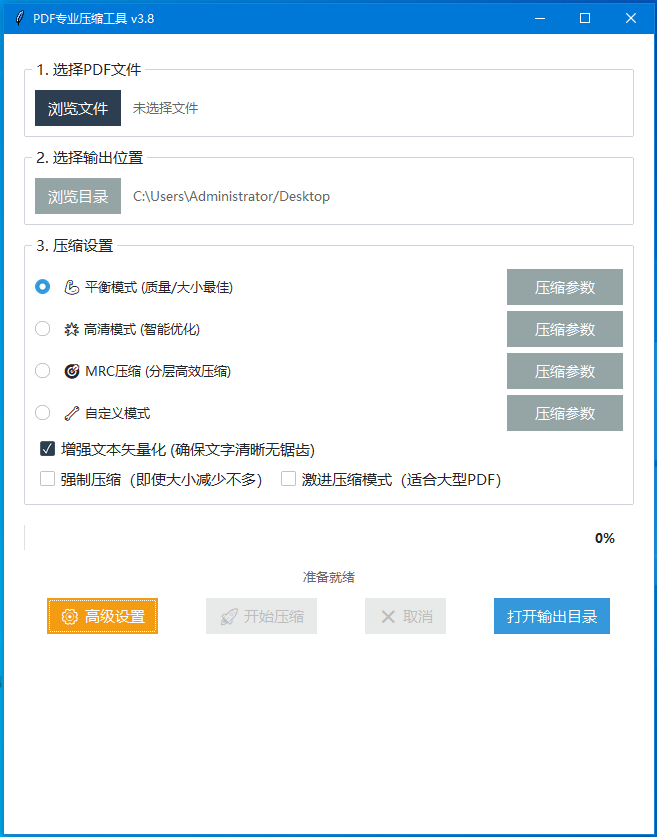Click the sparkle icon beside 高清模式

[x=71, y=329]
